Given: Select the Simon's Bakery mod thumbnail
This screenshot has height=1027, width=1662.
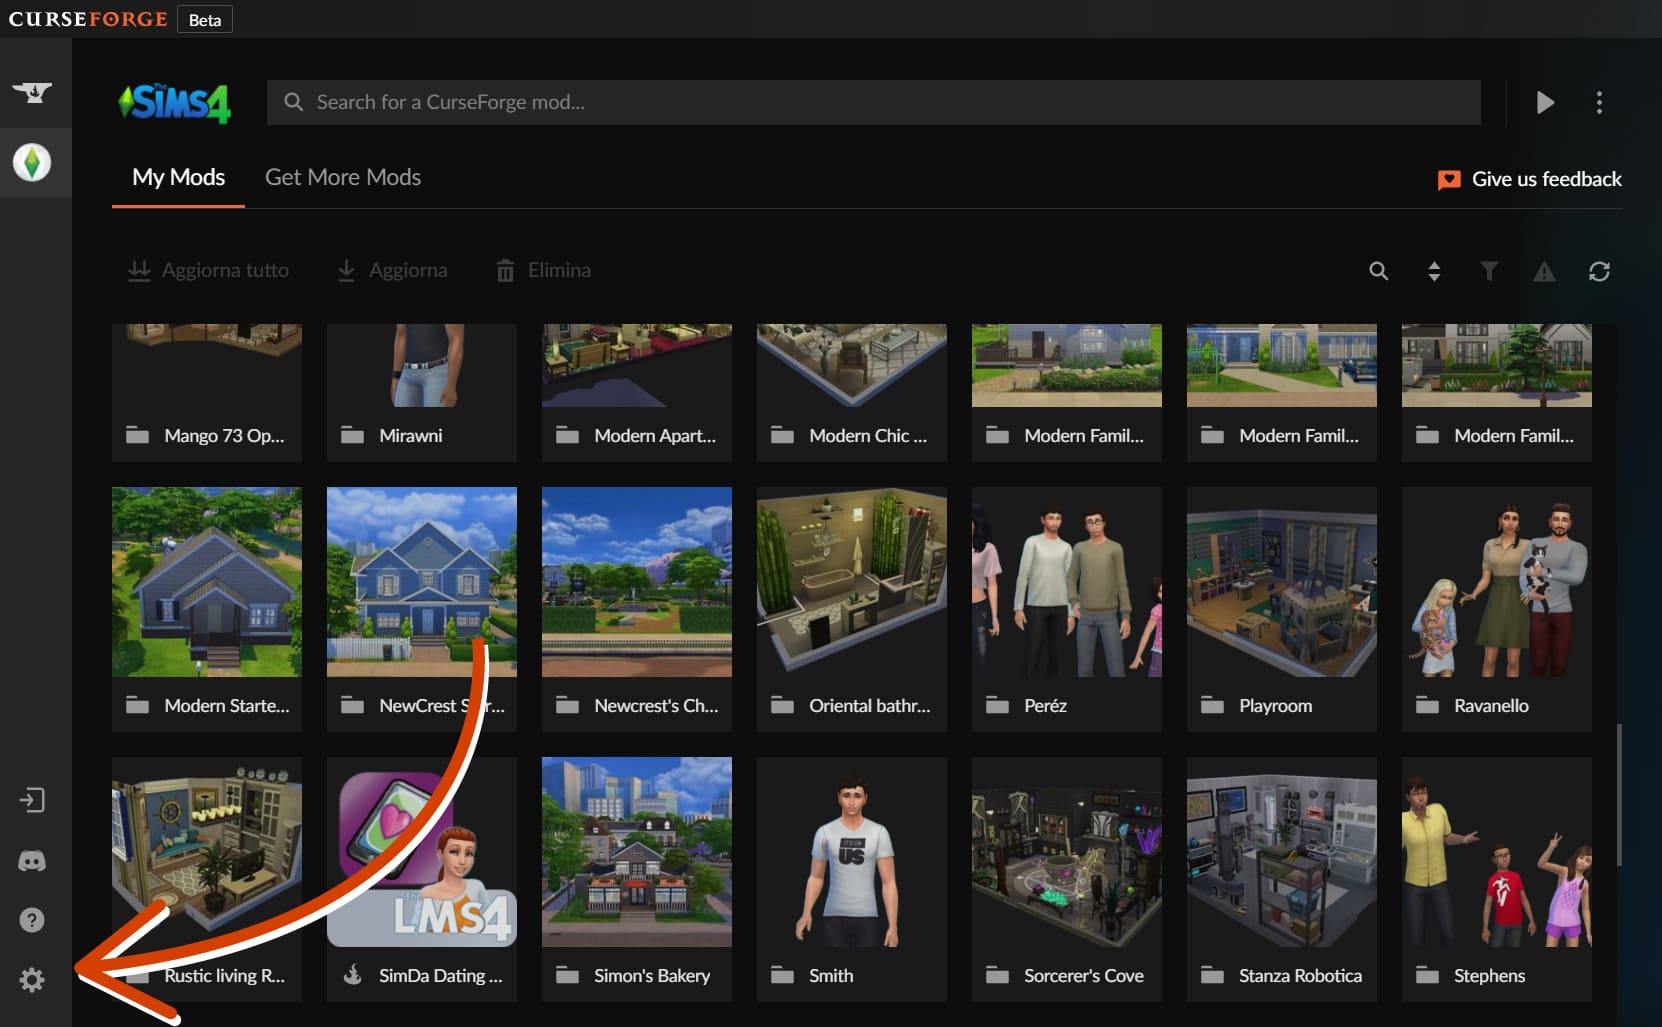Looking at the screenshot, I should [636, 851].
